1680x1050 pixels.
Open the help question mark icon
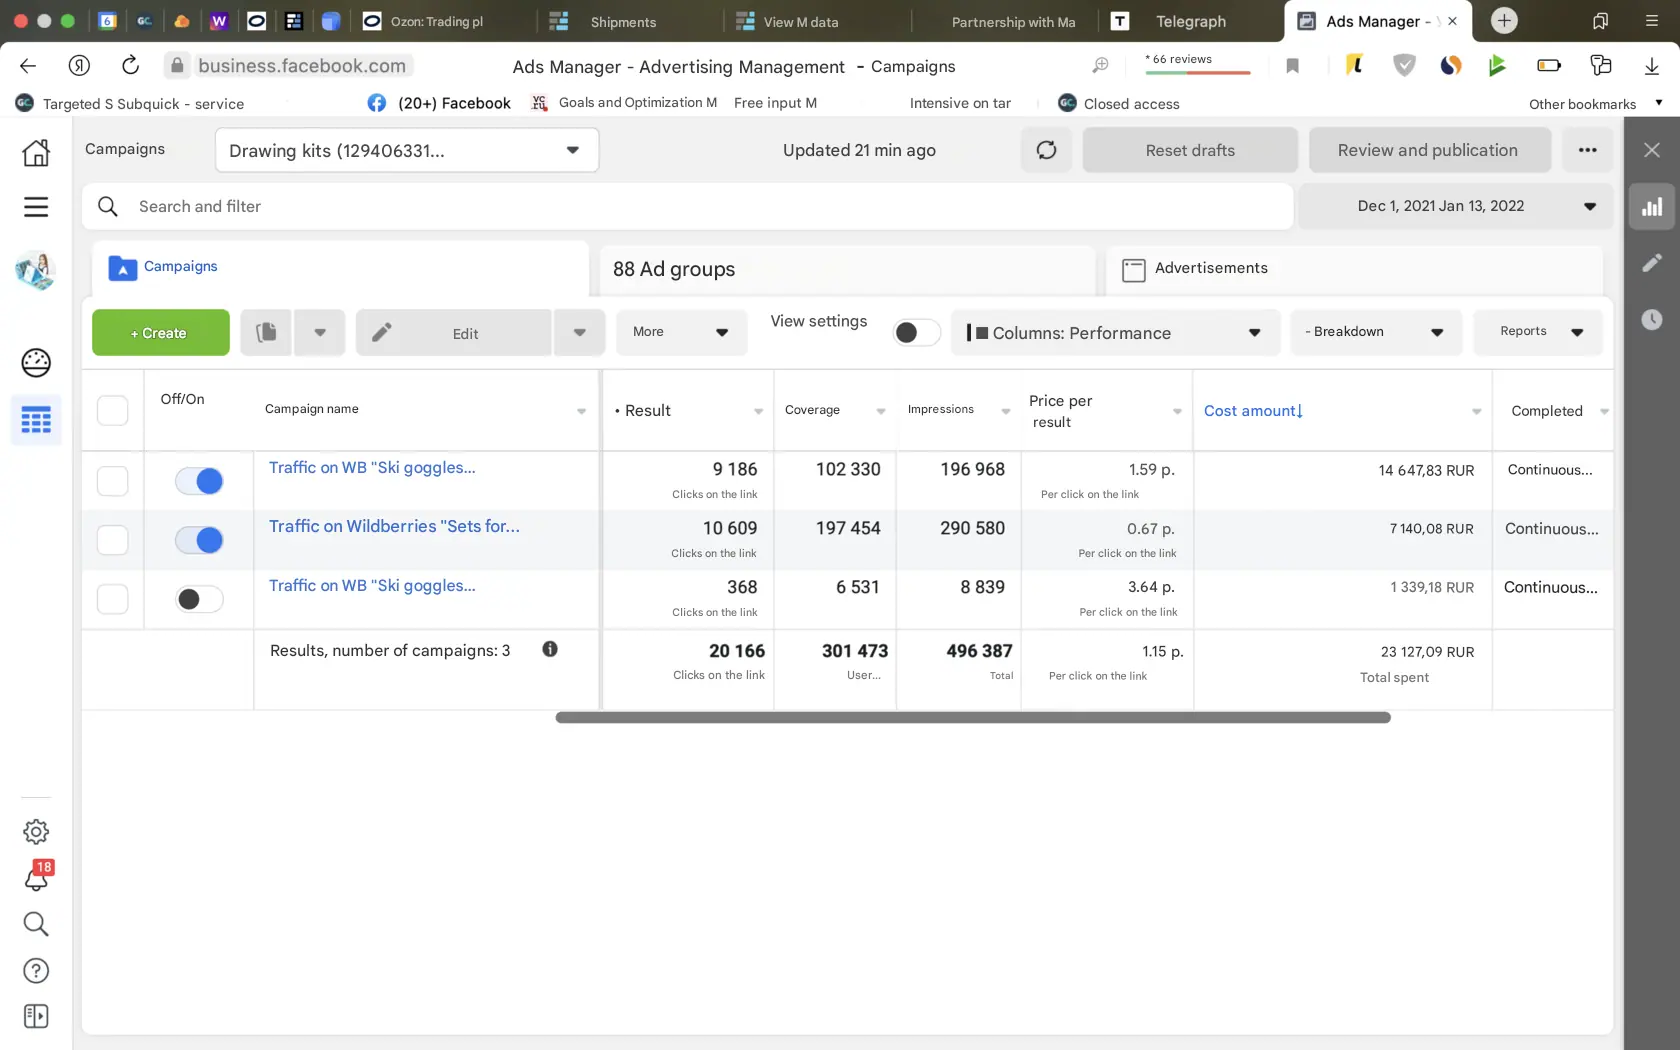point(36,970)
